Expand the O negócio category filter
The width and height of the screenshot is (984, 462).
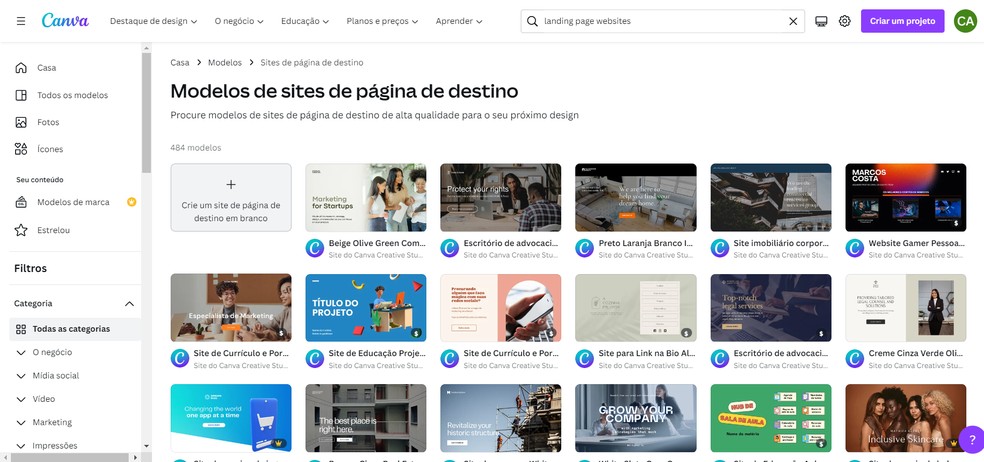point(21,353)
